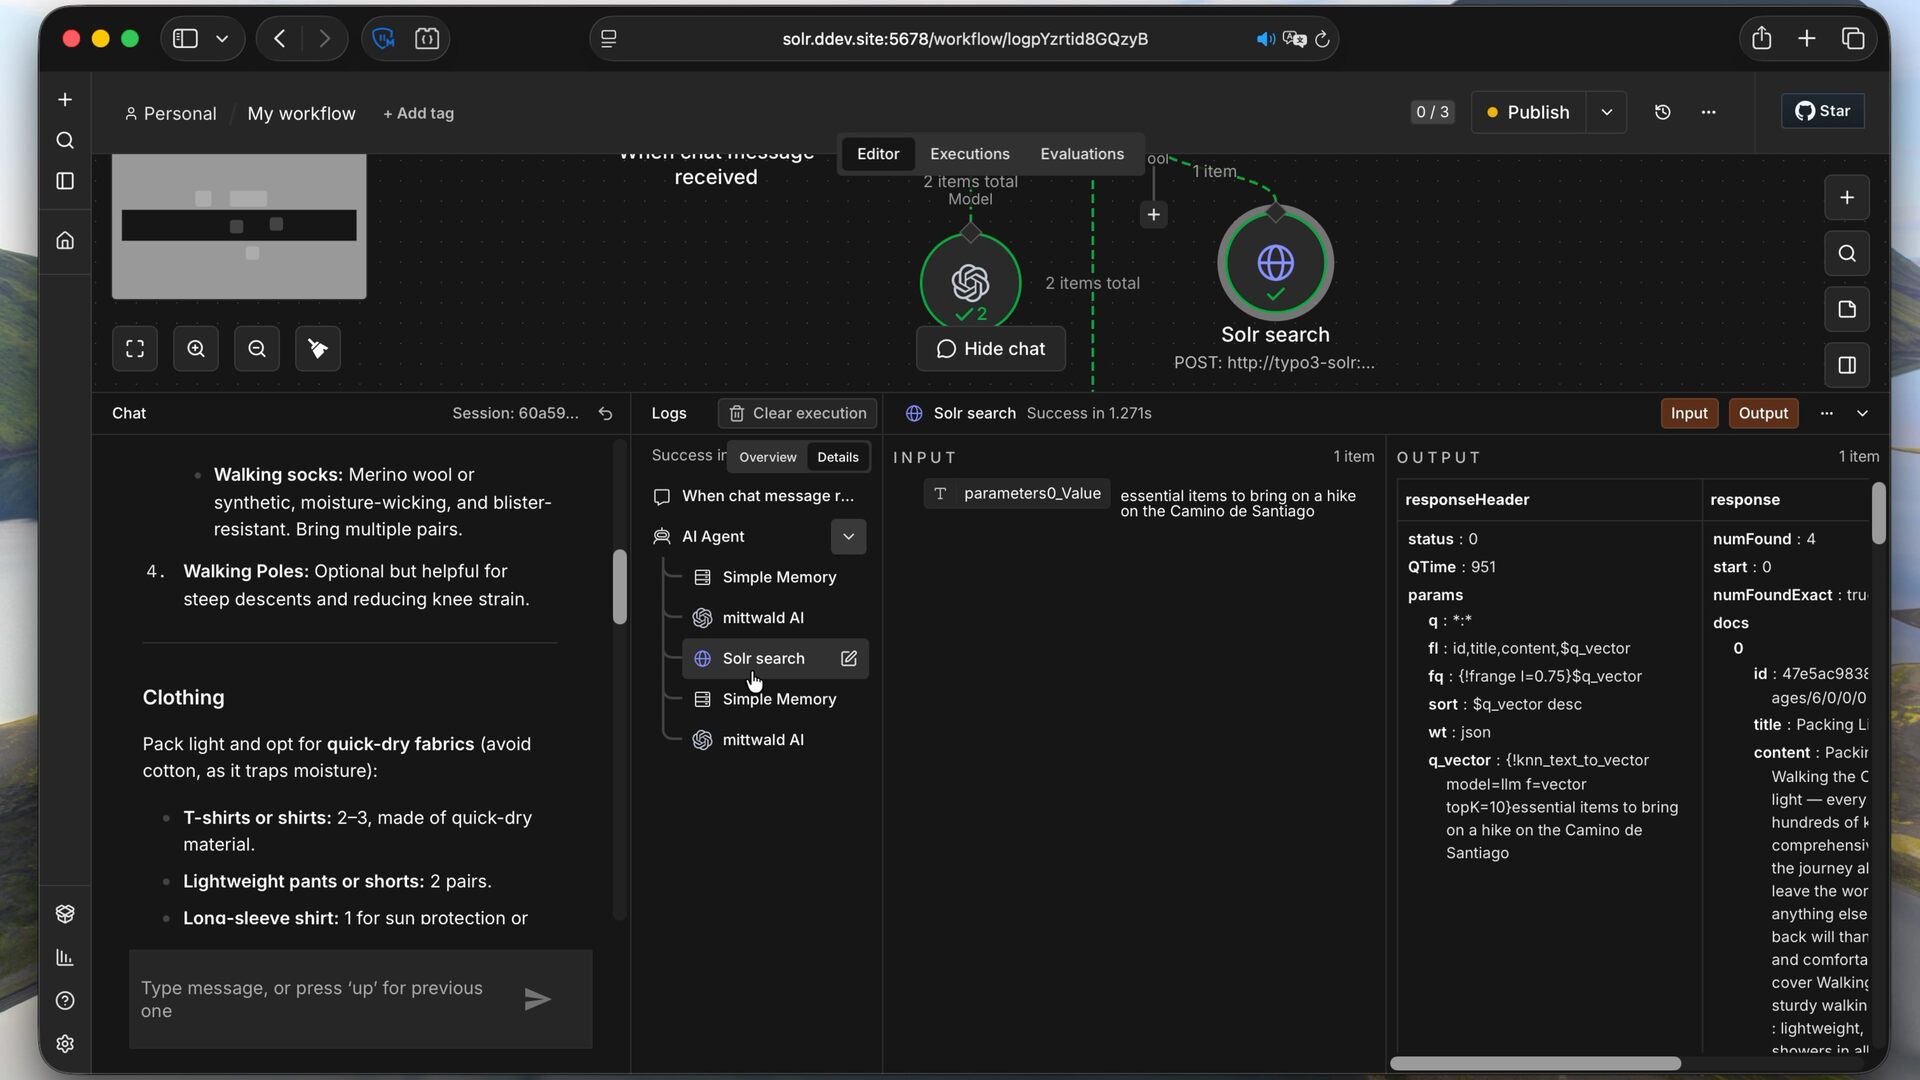
Task: Reset the chat session
Action: coord(605,414)
